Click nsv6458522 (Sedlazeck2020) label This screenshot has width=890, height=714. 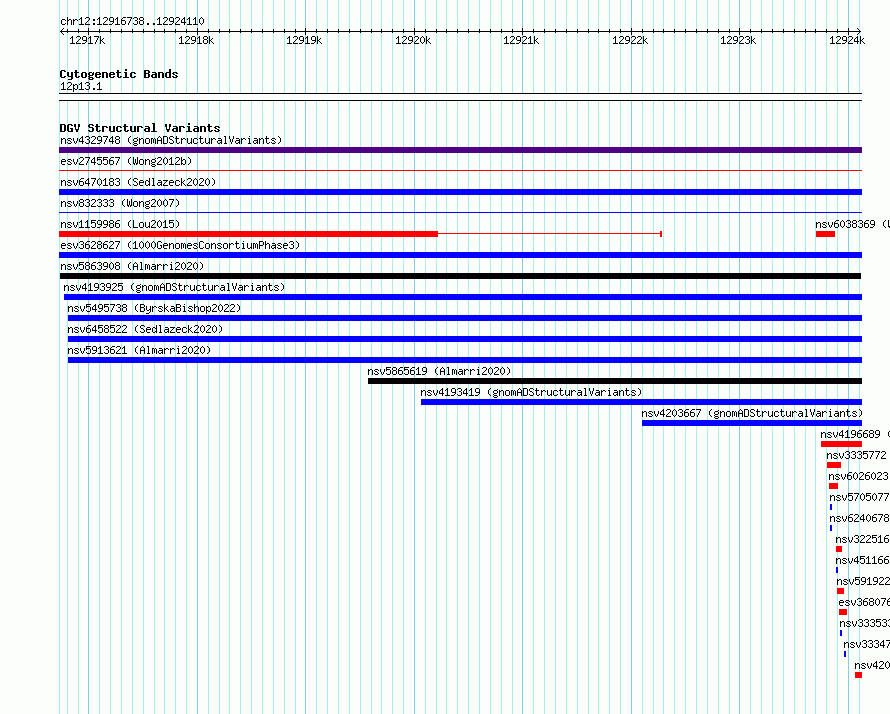[x=145, y=329]
